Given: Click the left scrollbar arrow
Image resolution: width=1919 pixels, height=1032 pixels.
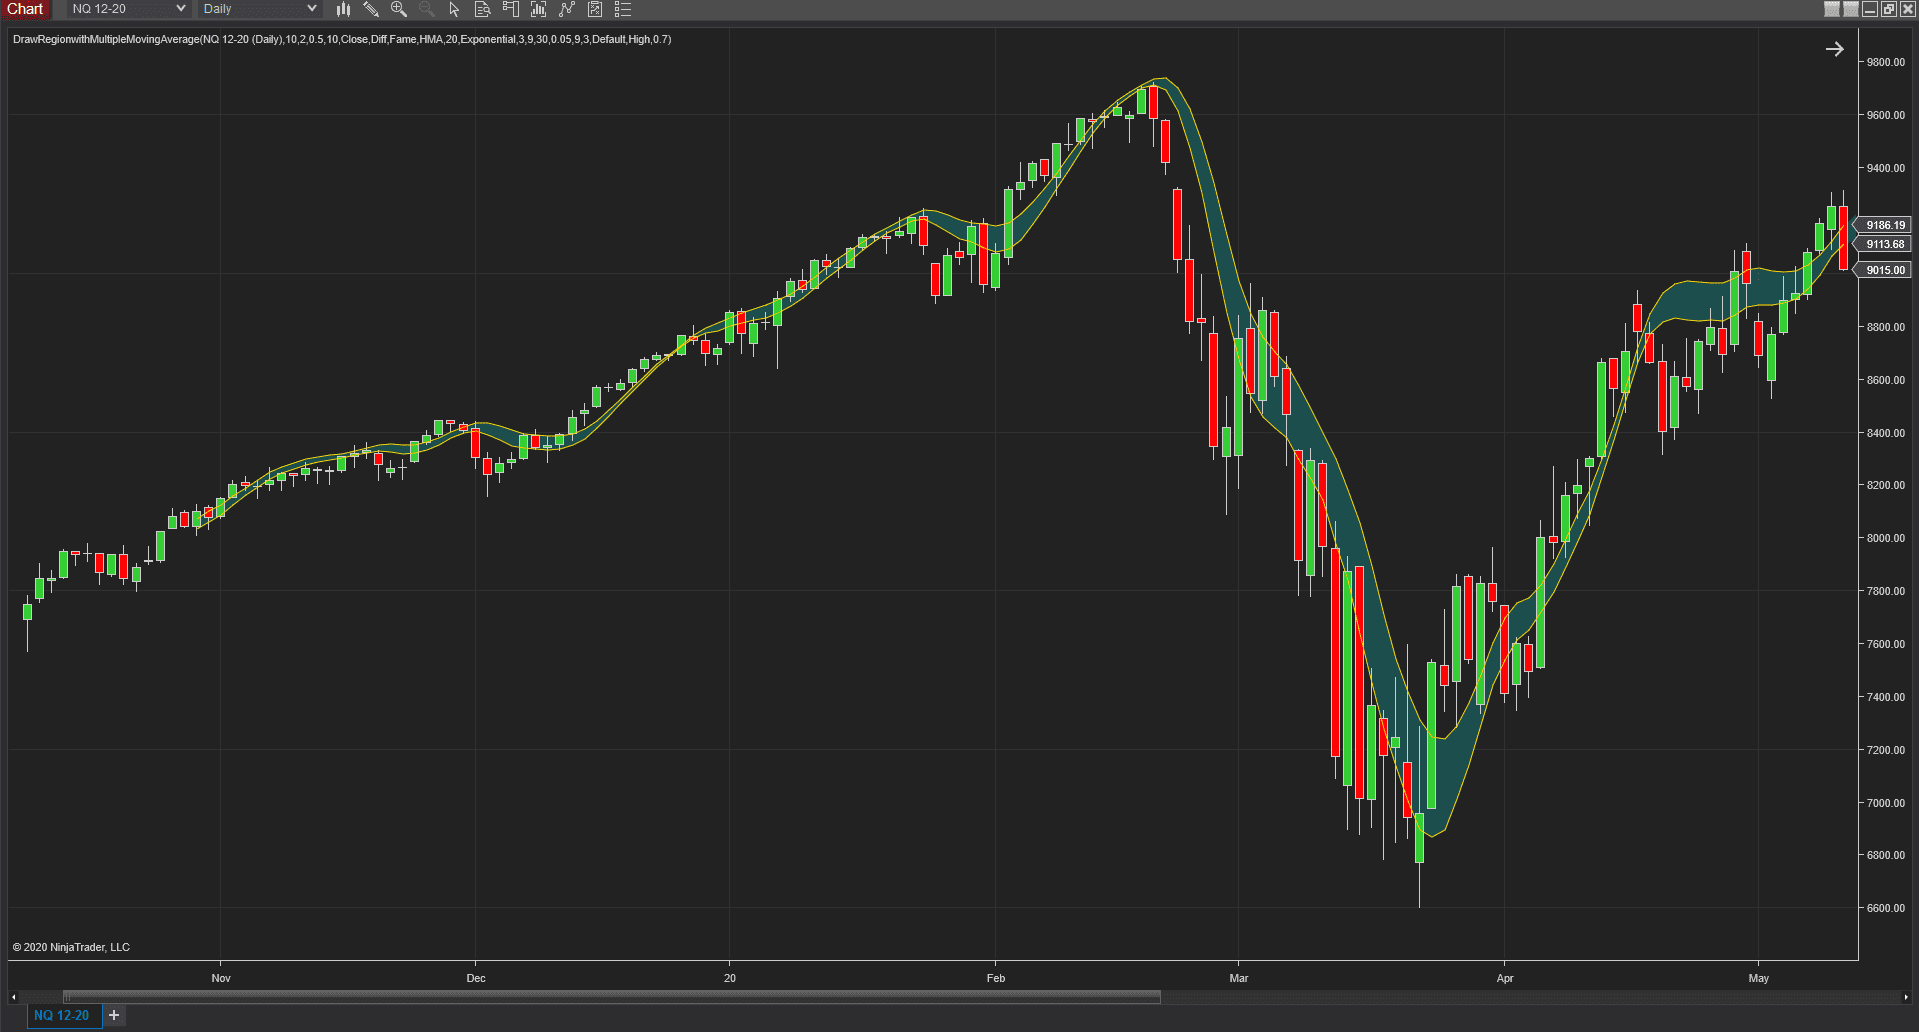Looking at the screenshot, I should coord(13,997).
